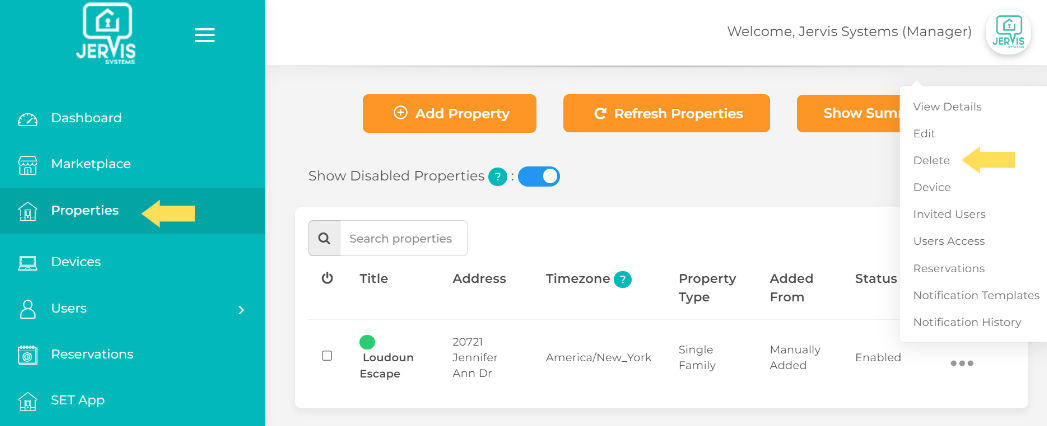
Task: Click the Timezone help question-mark icon
Action: pos(623,279)
